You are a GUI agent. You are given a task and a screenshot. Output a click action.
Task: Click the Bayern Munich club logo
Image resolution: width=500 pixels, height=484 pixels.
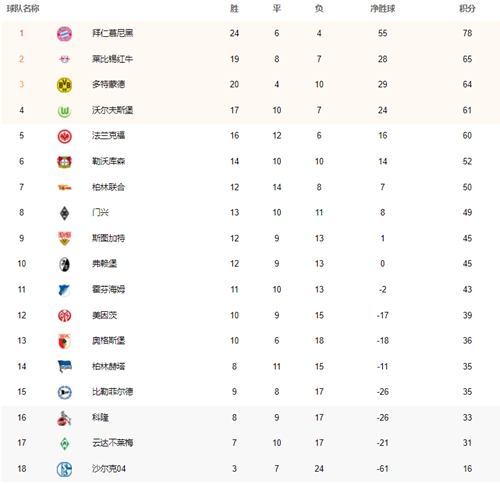tap(64, 34)
